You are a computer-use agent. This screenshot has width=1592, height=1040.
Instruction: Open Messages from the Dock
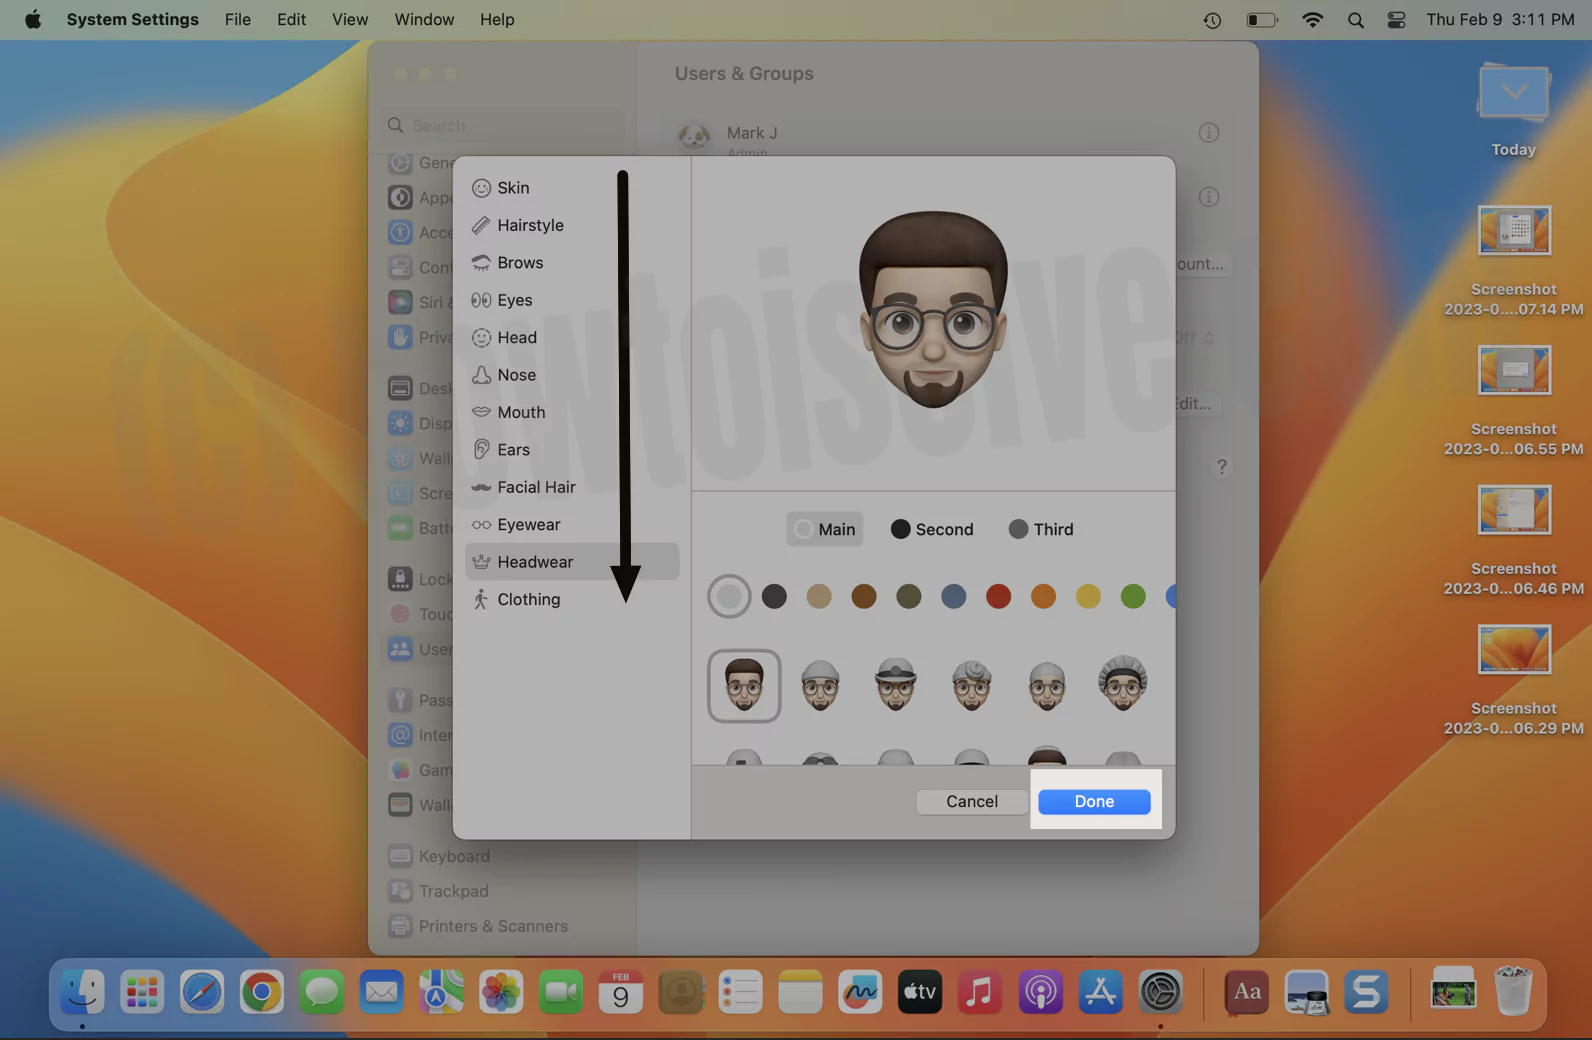322,993
